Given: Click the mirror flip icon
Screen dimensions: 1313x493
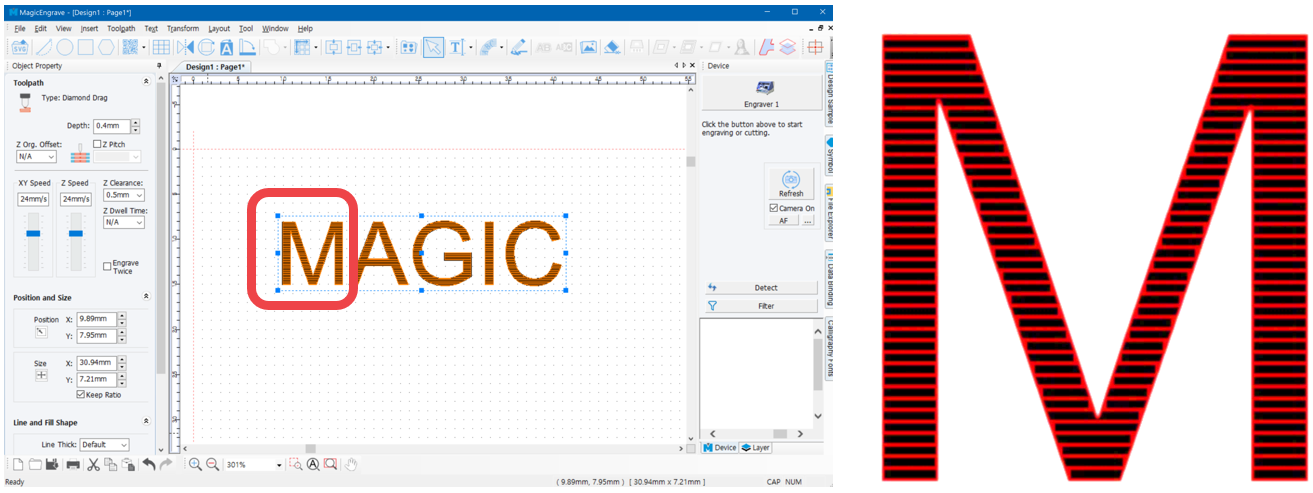Looking at the screenshot, I should point(186,47).
